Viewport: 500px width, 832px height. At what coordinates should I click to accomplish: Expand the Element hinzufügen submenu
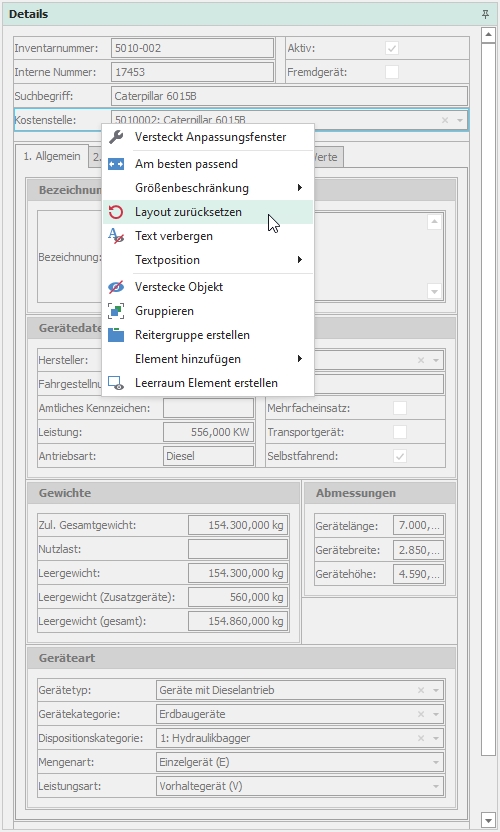click(x=300, y=359)
